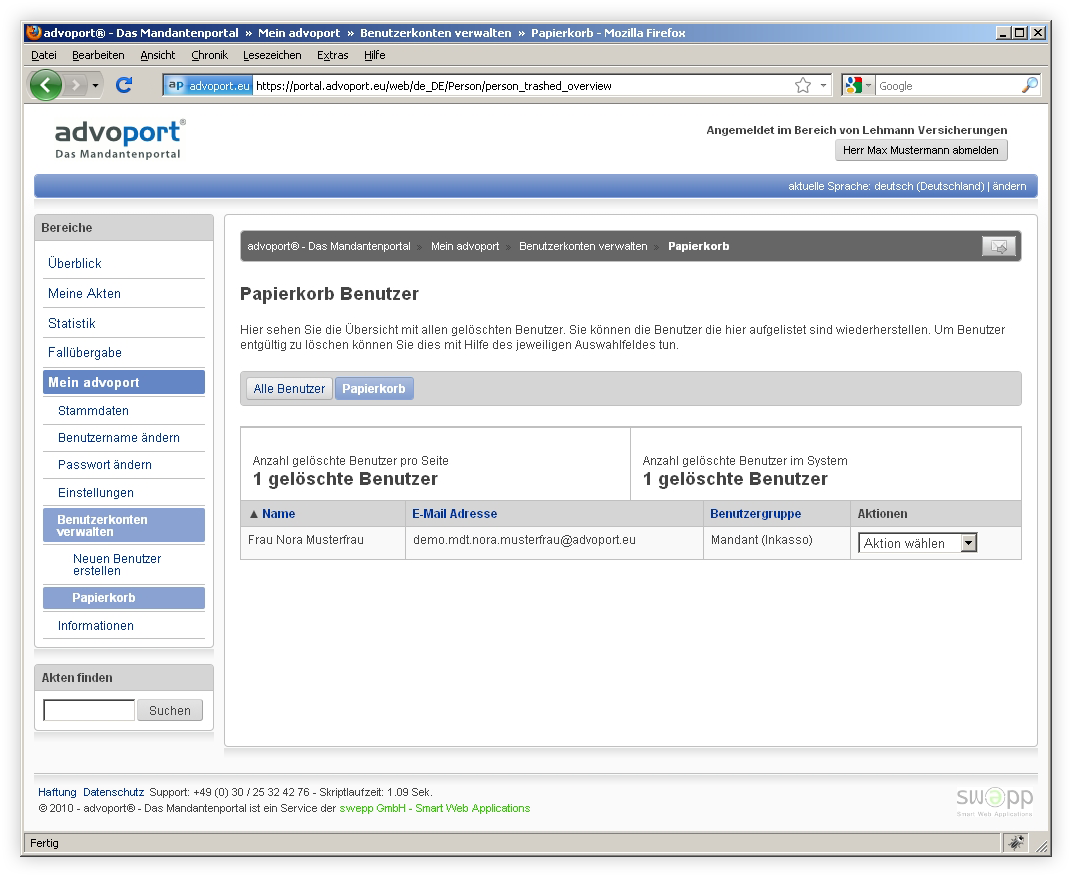The width and height of the screenshot is (1072, 877).
Task: Open the Hilfe menu
Action: click(x=375, y=55)
